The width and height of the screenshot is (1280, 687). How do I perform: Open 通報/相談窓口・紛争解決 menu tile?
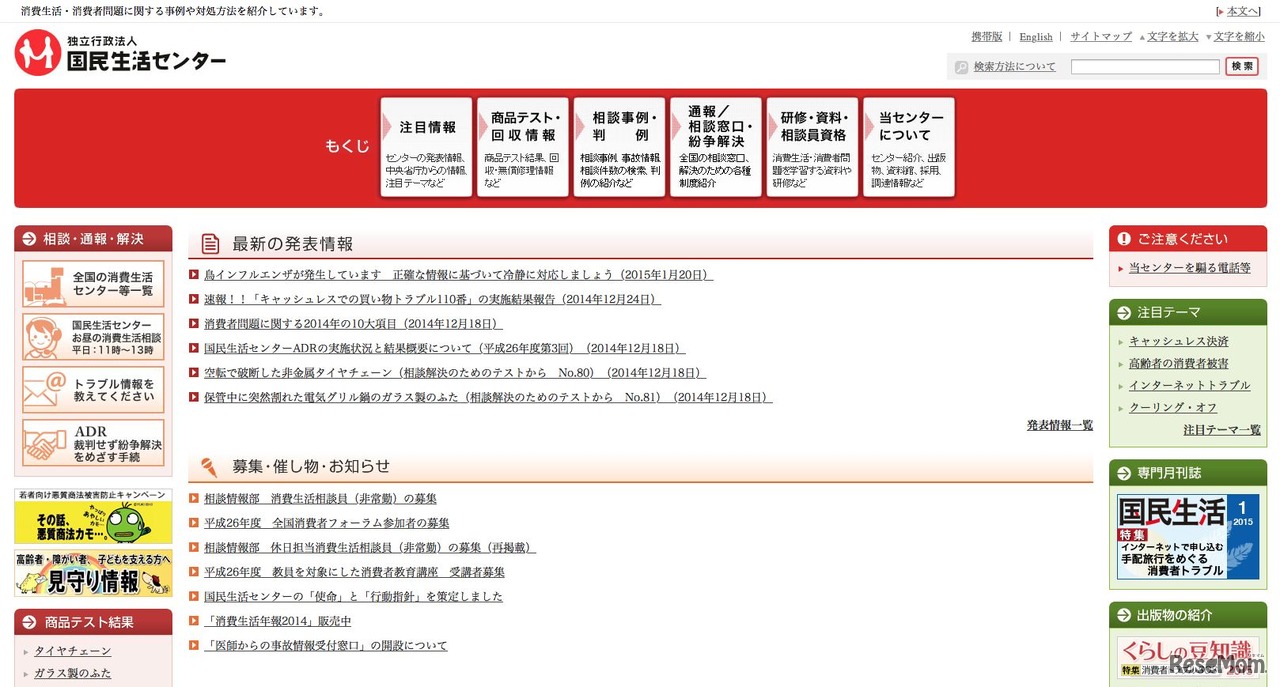[716, 147]
